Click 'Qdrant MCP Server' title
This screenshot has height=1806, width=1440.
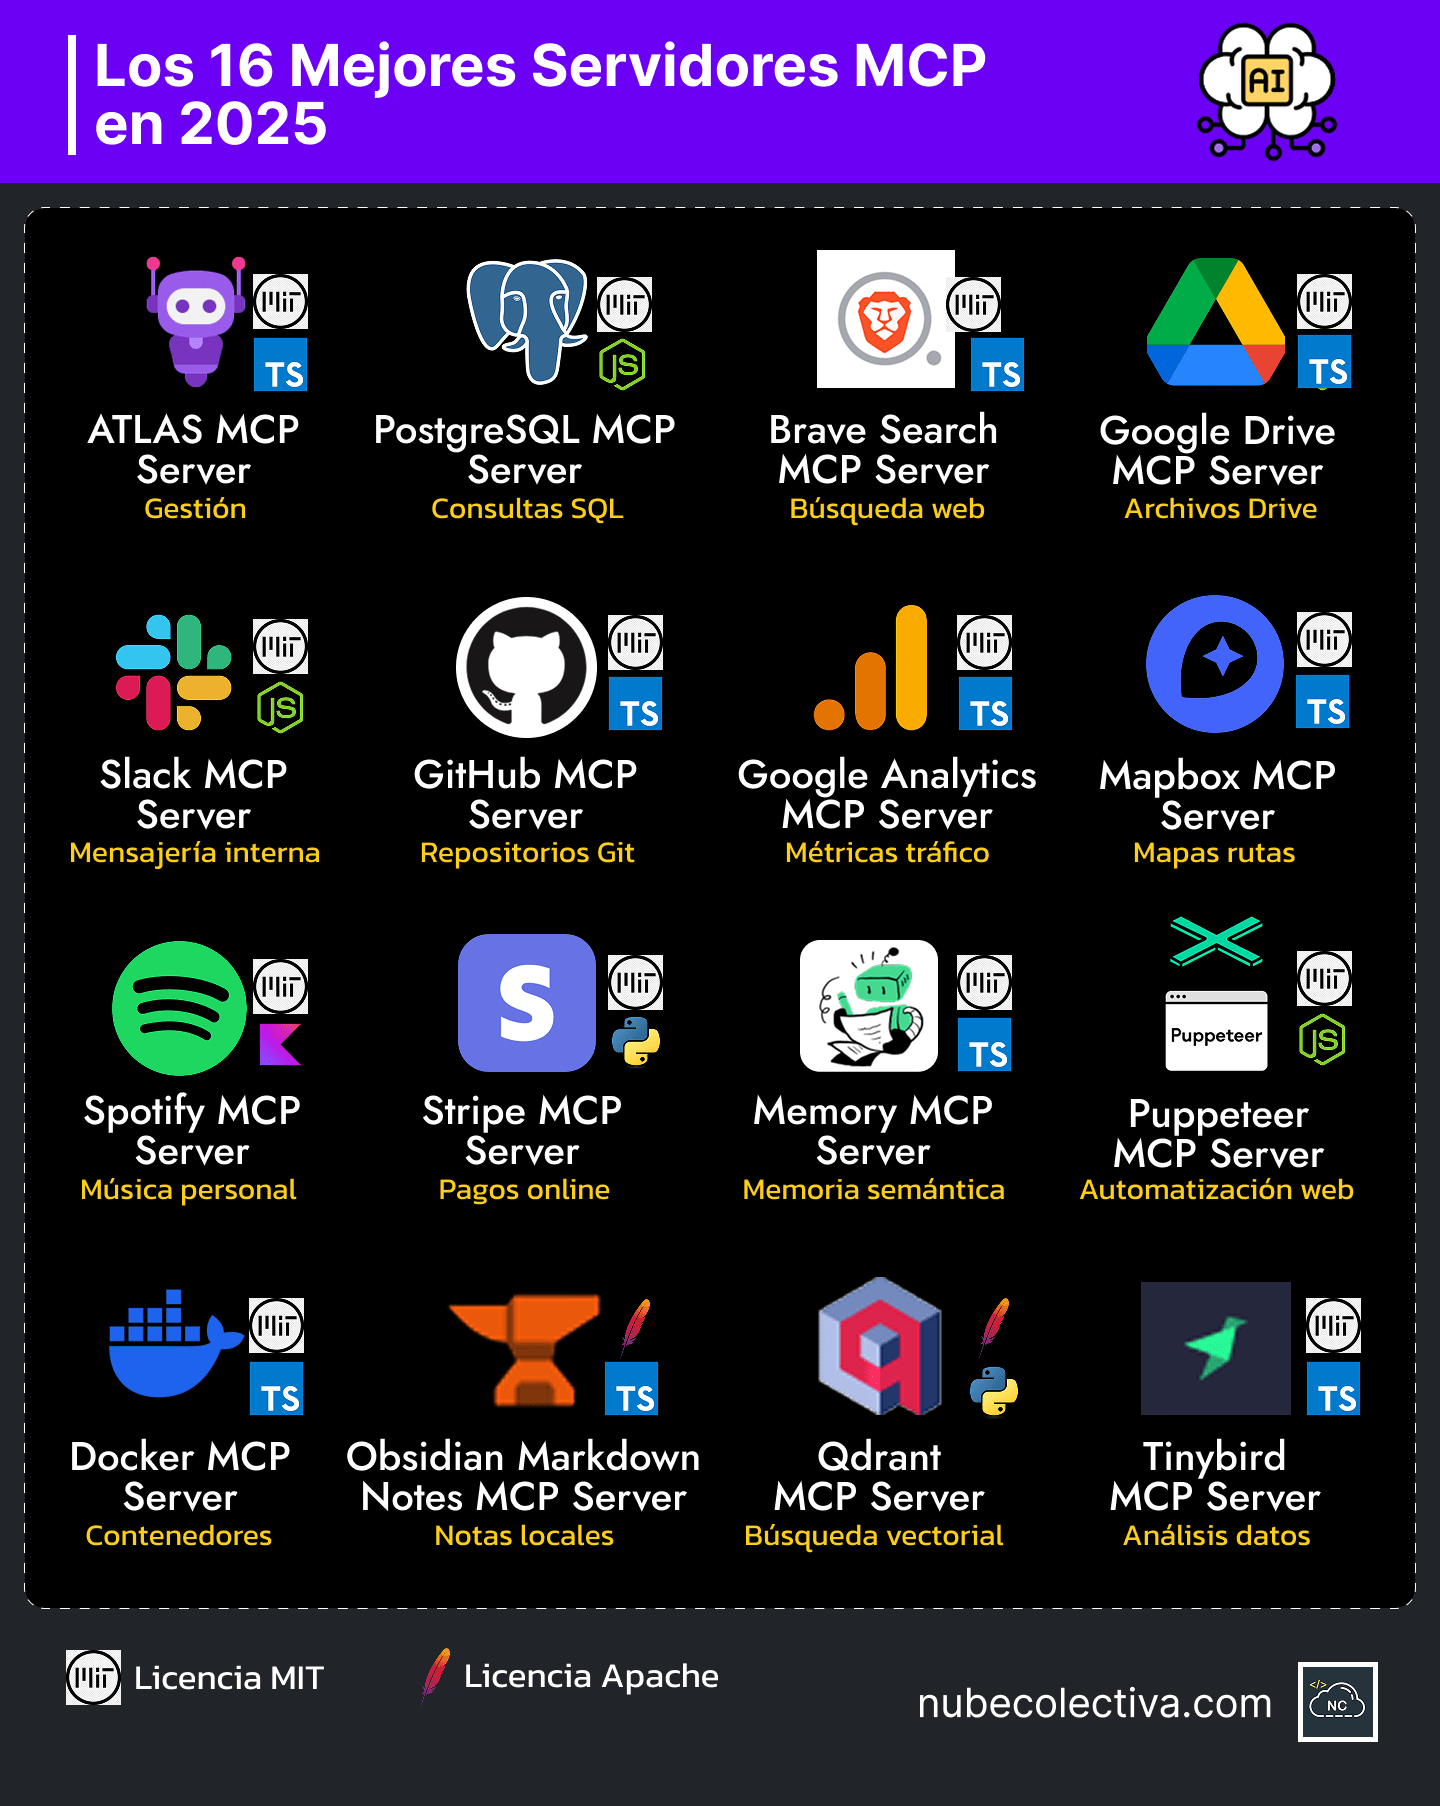point(879,1477)
